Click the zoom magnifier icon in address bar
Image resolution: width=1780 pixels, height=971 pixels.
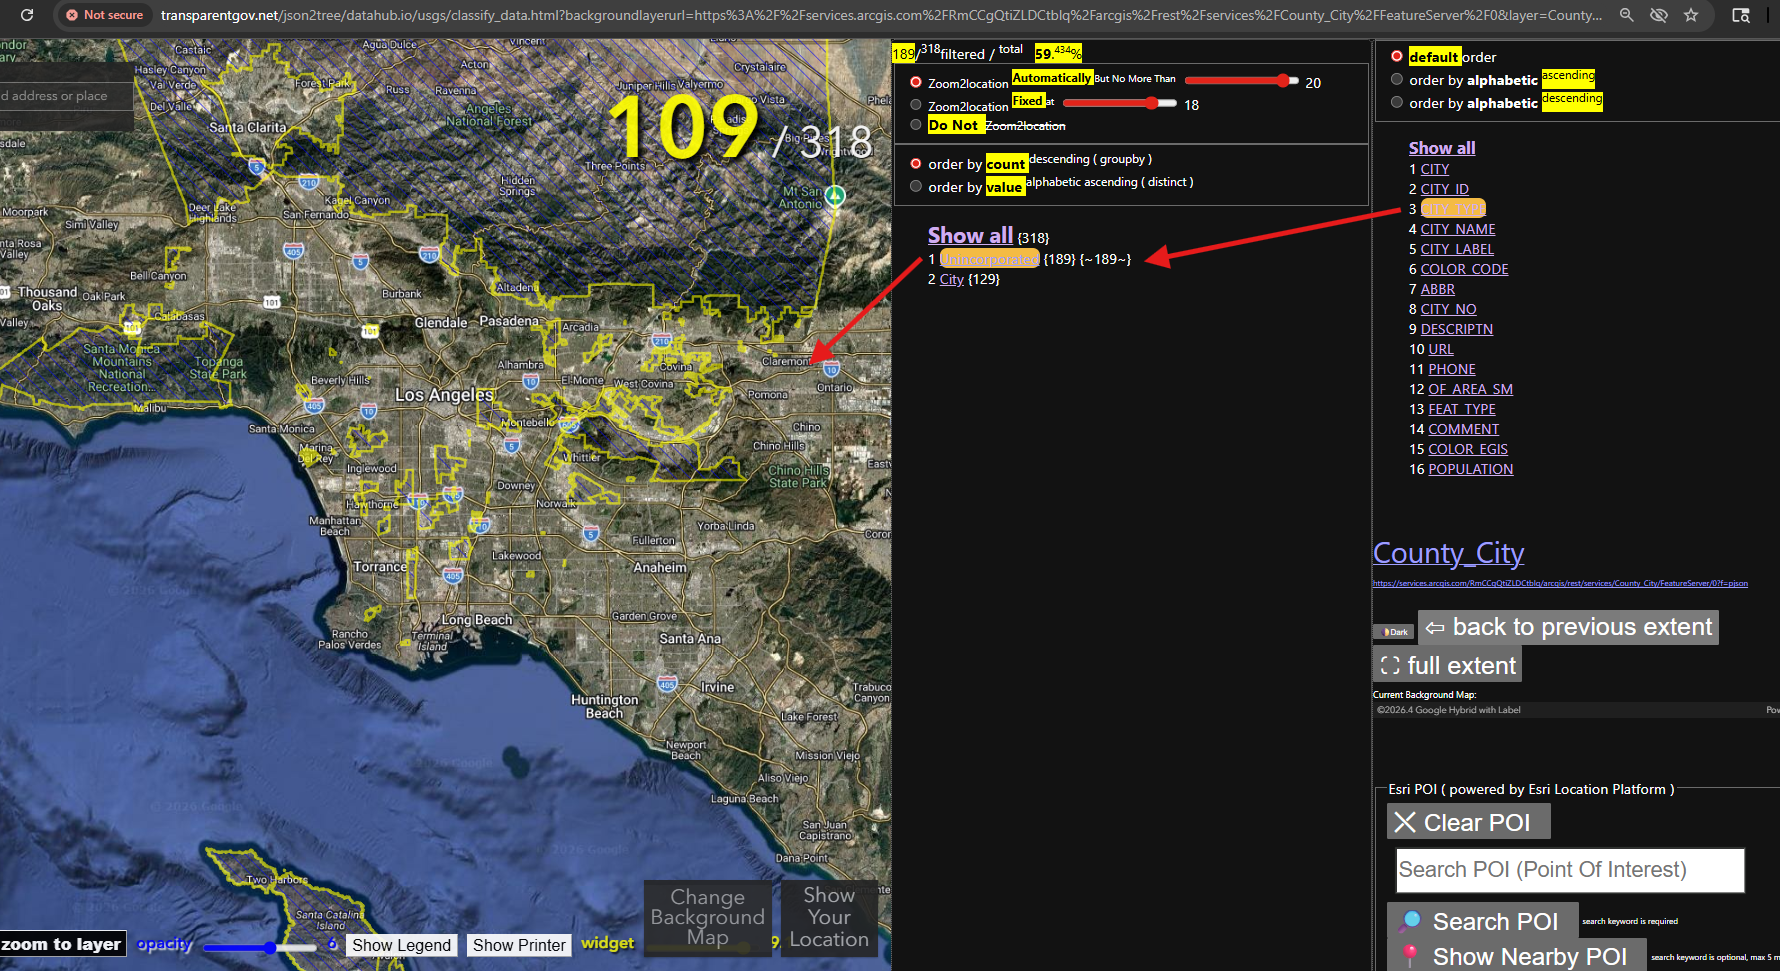(1627, 15)
